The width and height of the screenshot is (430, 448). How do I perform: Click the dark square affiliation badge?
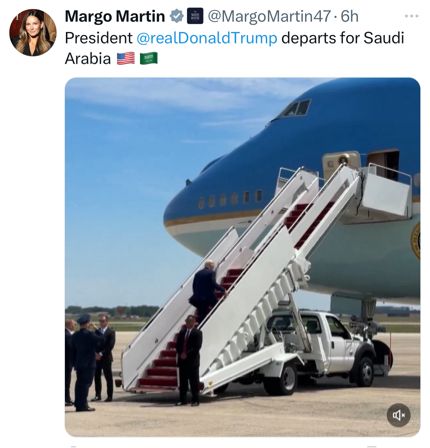[x=195, y=16]
